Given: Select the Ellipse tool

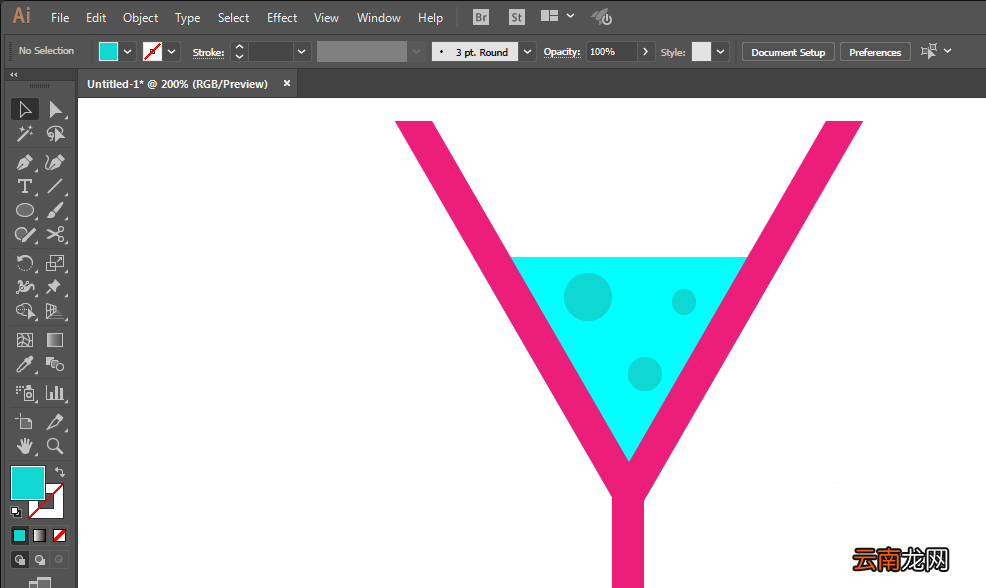Looking at the screenshot, I should [x=25, y=210].
